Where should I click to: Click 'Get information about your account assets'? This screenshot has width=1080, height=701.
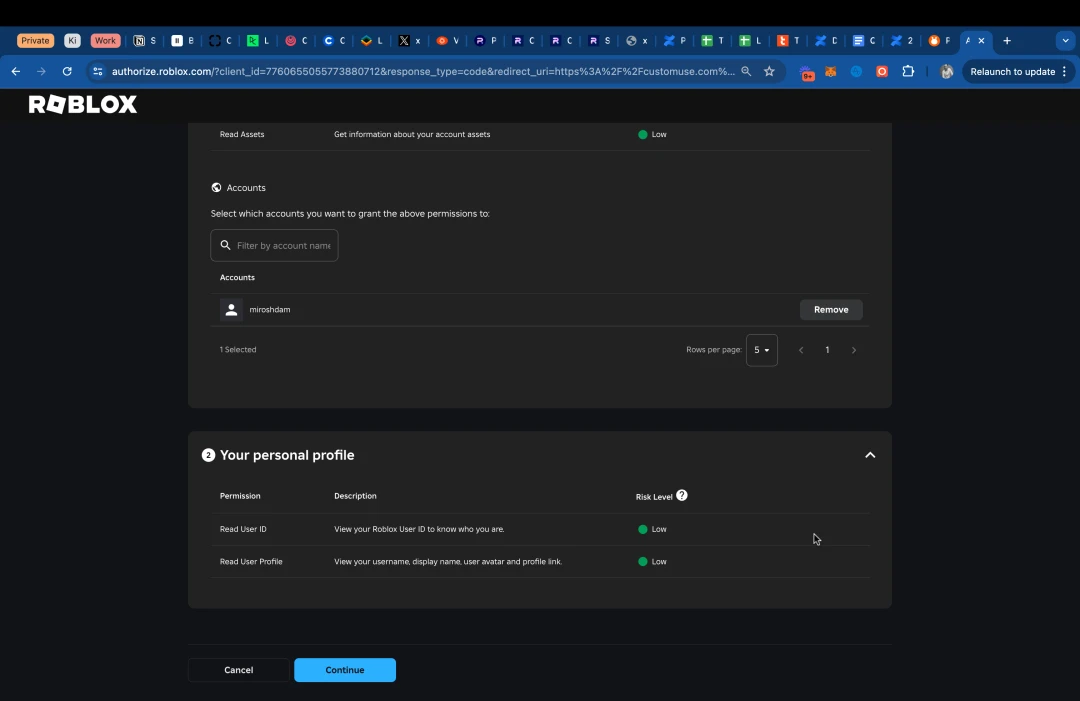coord(412,134)
